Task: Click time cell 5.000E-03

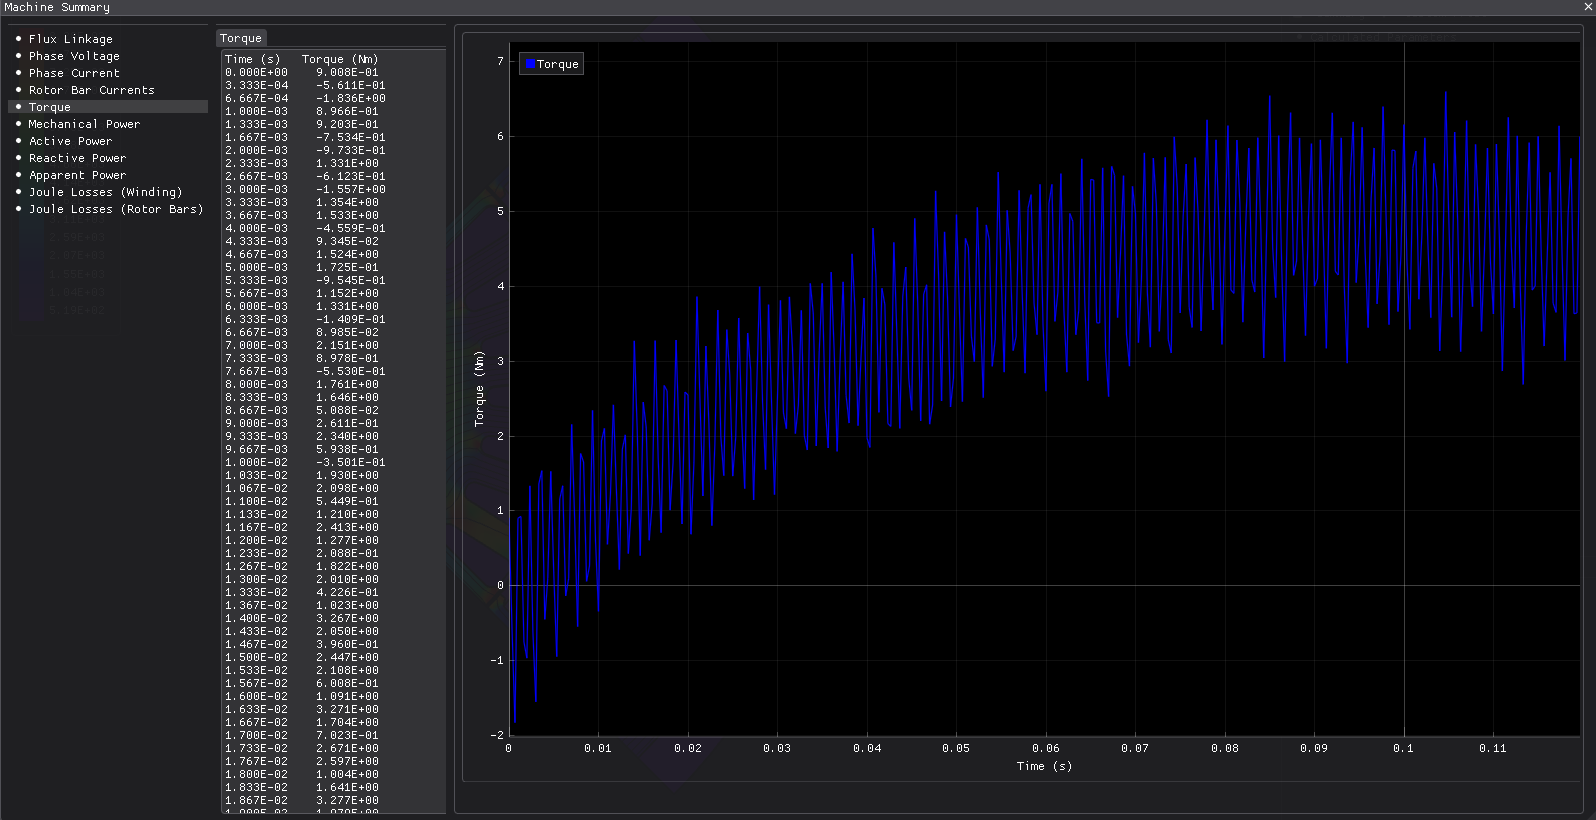Action: tap(256, 267)
